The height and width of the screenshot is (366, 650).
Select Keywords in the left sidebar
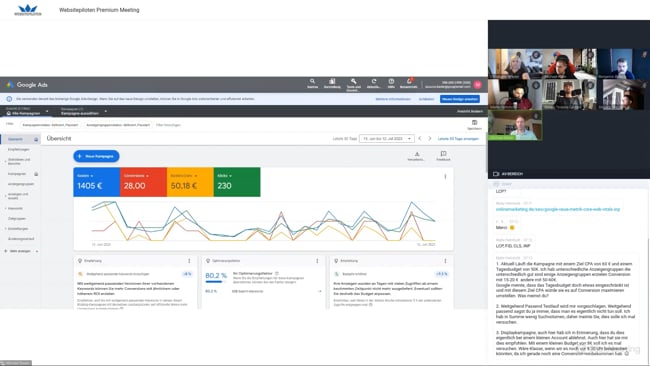[15, 208]
